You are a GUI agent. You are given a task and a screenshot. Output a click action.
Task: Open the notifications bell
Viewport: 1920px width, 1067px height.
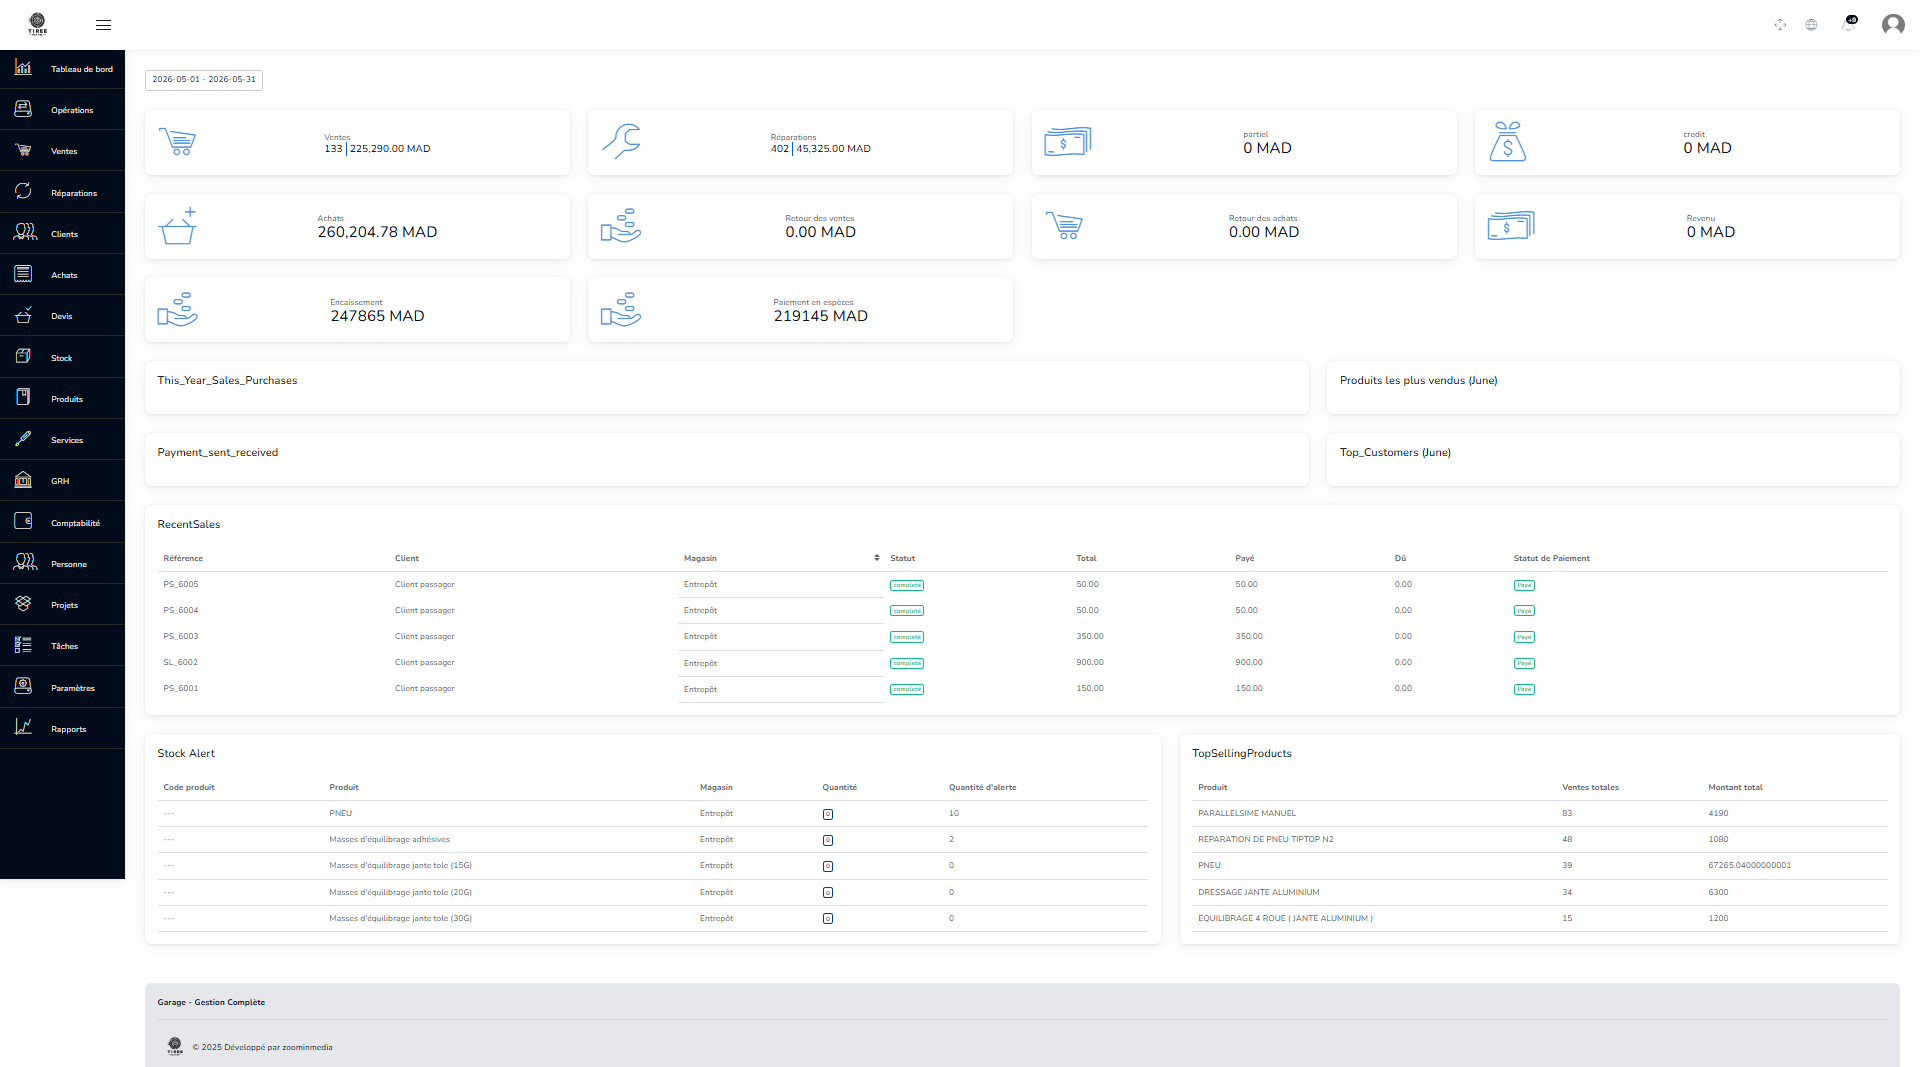pyautogui.click(x=1848, y=24)
